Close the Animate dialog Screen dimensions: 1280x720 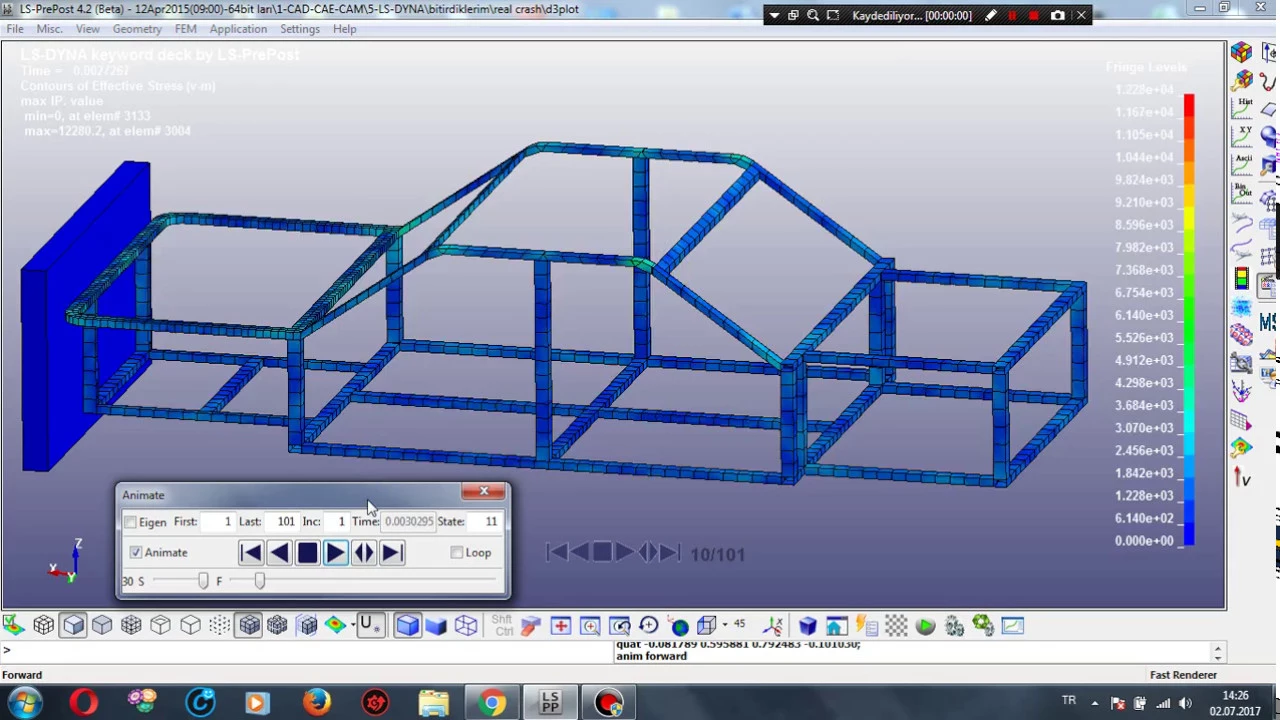484,491
